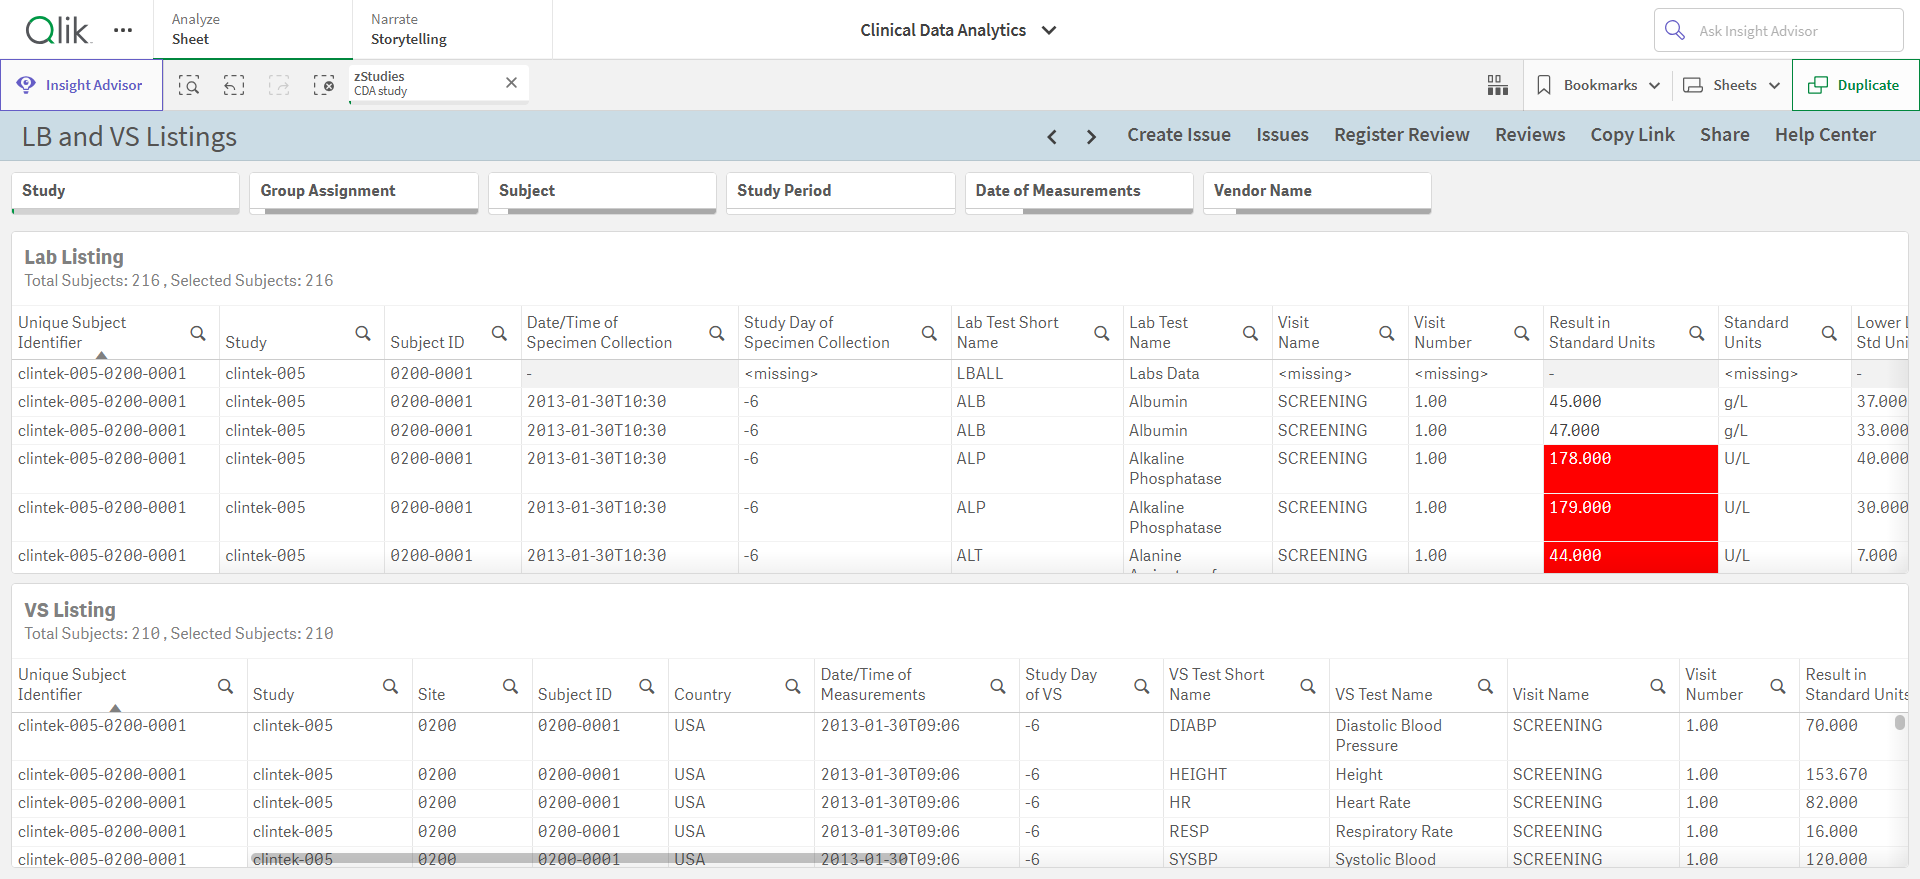This screenshot has width=1920, height=879.
Task: Go to the previous sheet arrow
Action: (x=1052, y=136)
